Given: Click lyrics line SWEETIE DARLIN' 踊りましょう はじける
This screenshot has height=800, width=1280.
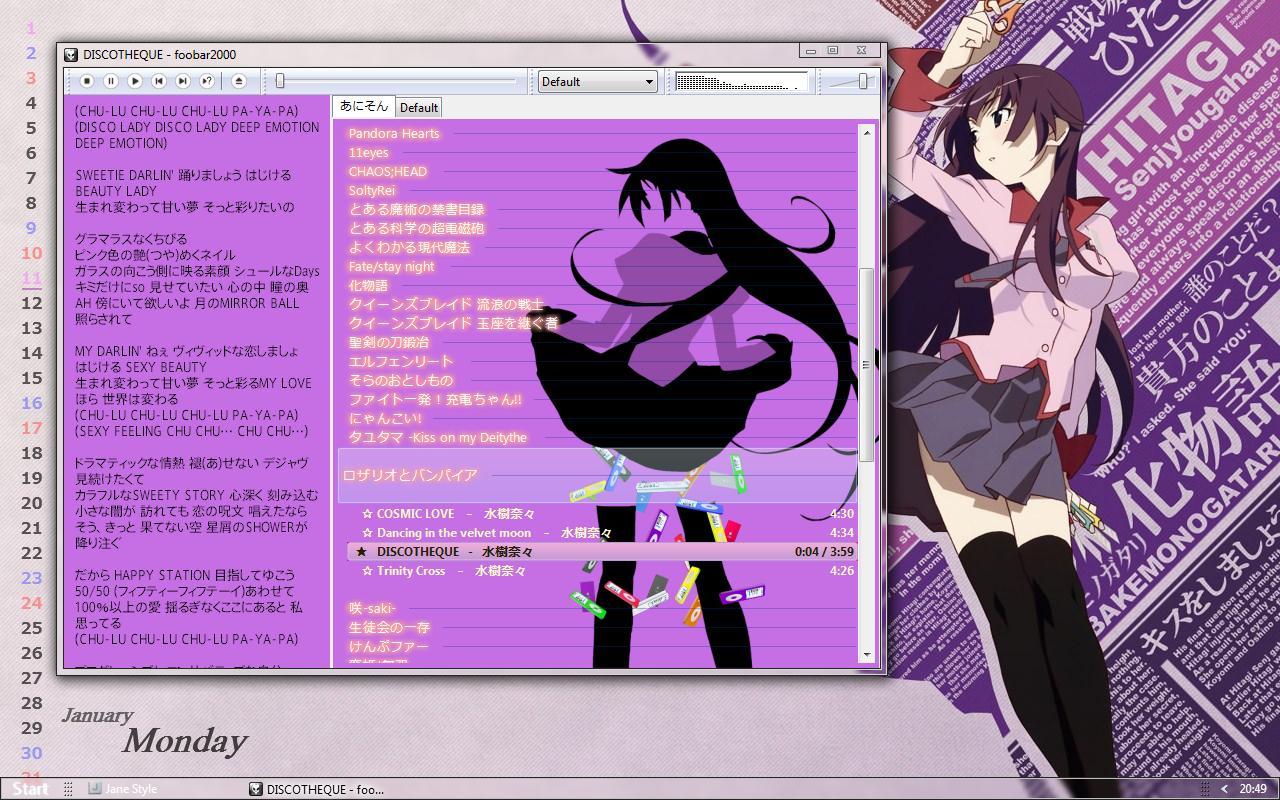Looking at the screenshot, I should [183, 175].
